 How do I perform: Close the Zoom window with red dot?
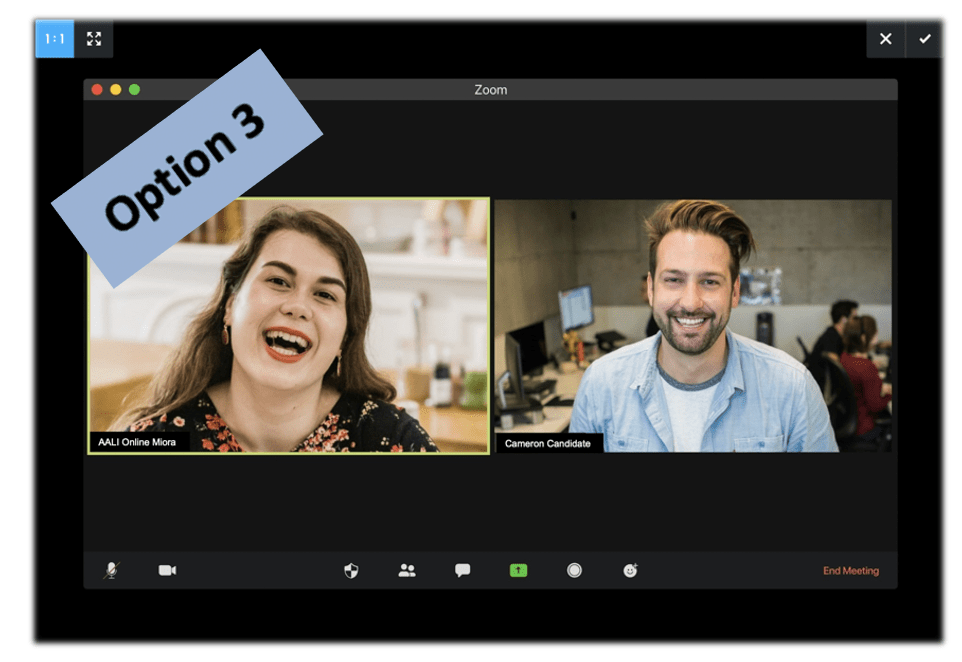tap(97, 90)
